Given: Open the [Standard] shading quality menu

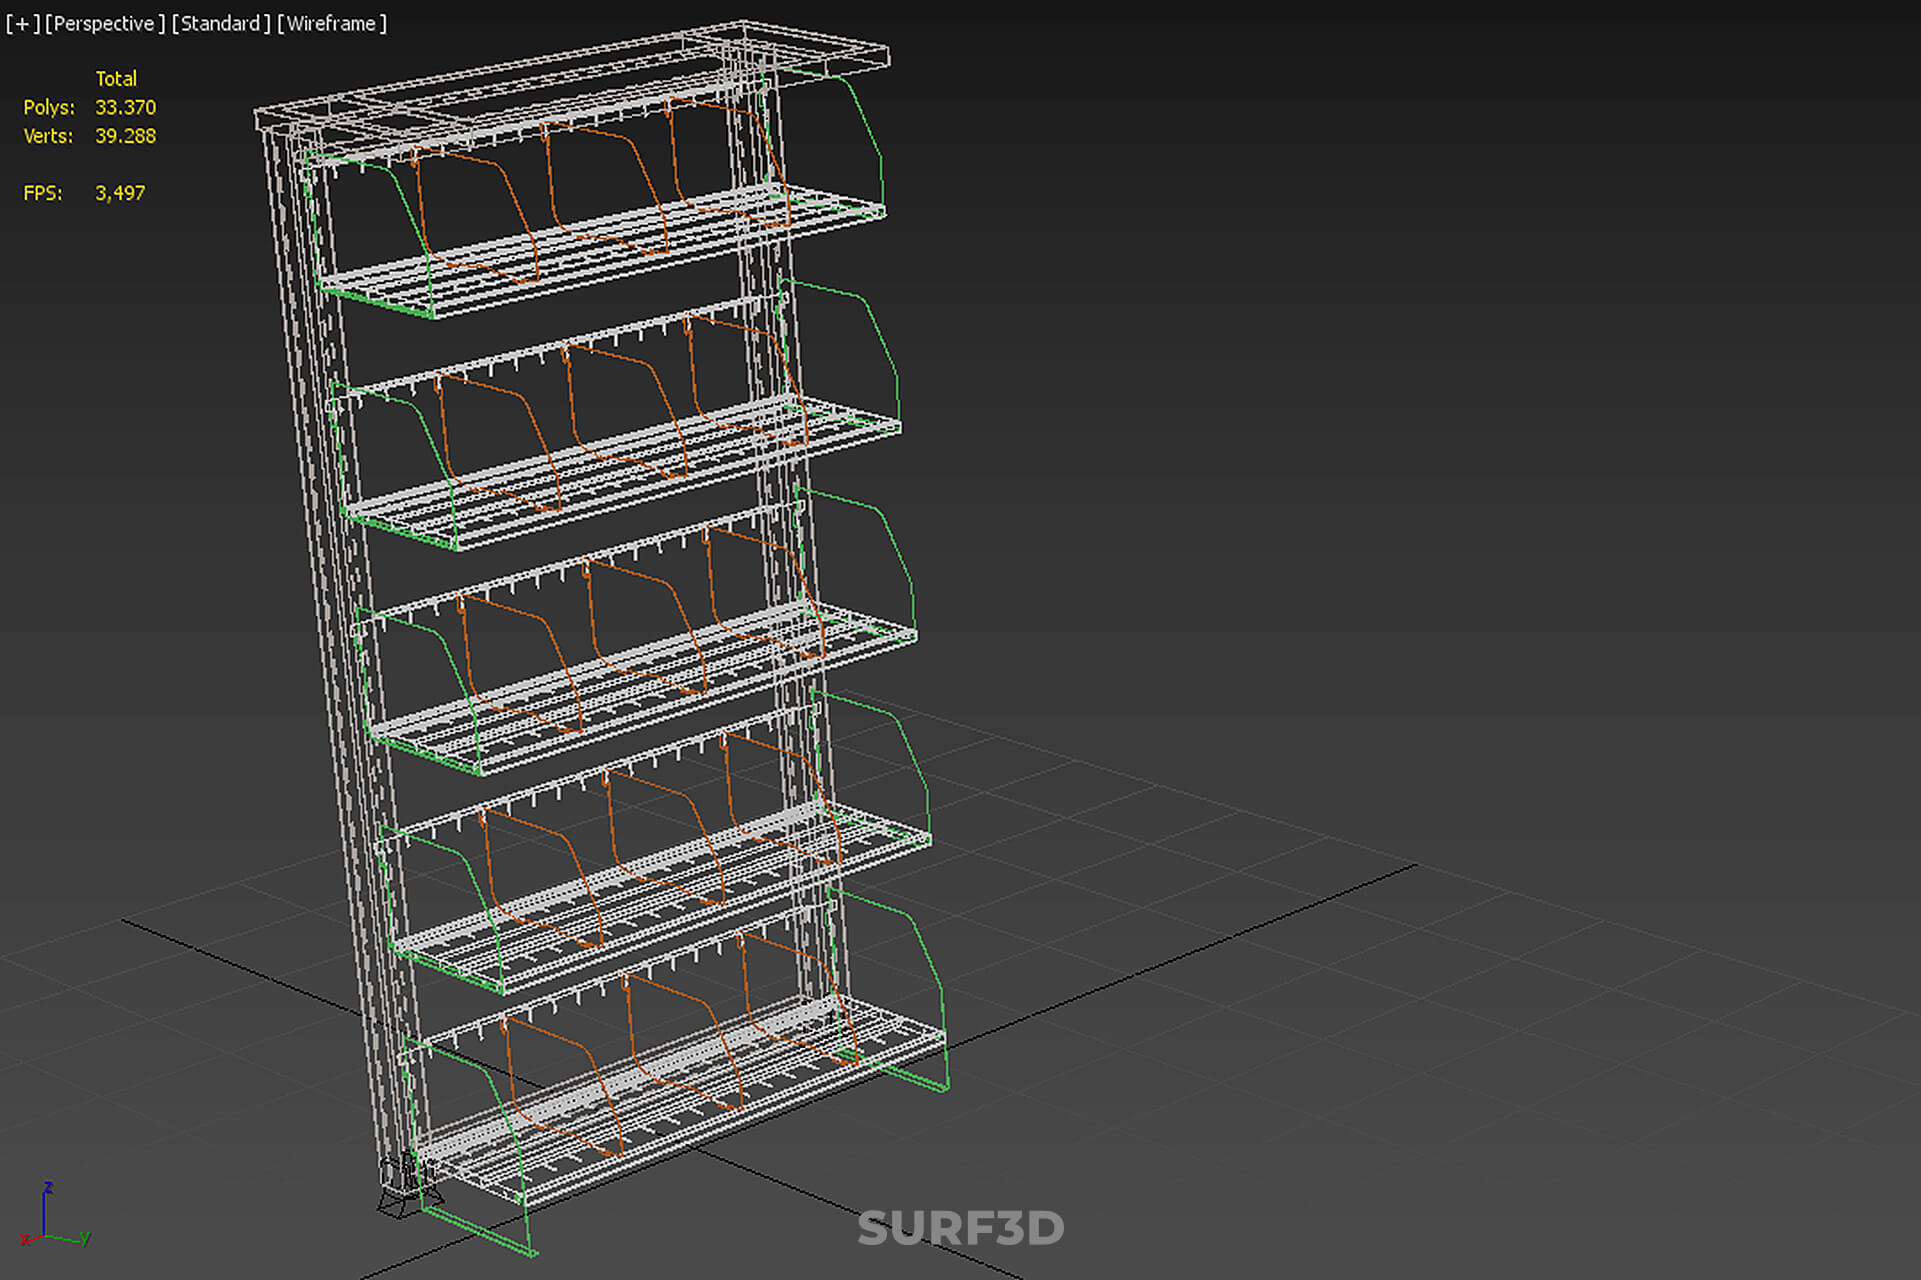Looking at the screenshot, I should click(x=221, y=23).
